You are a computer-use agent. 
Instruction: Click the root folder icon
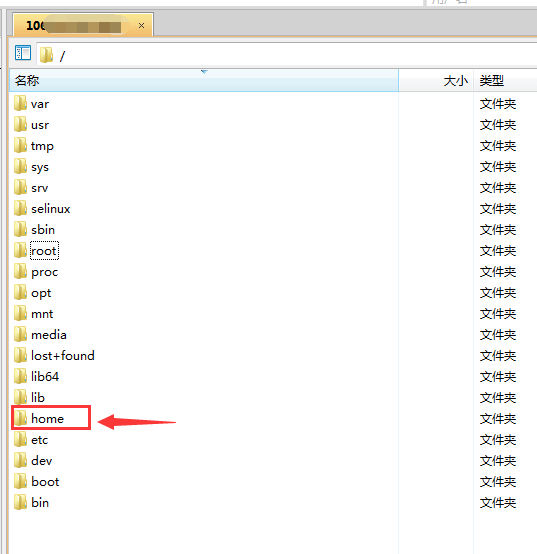point(20,250)
